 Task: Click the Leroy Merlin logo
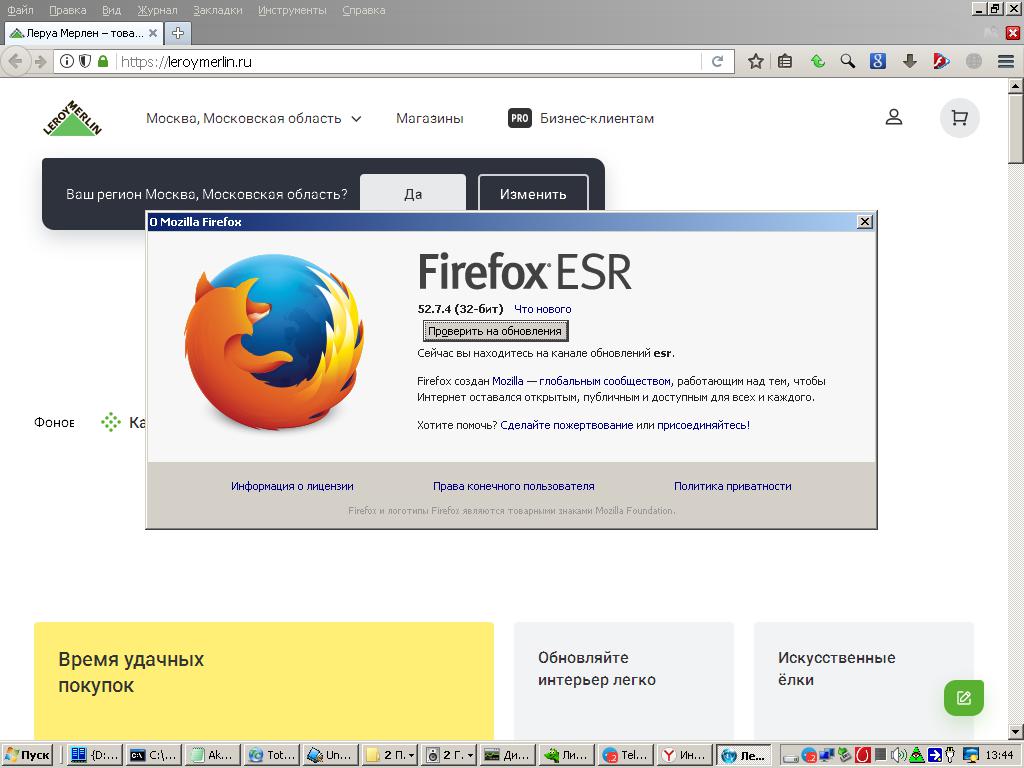[x=72, y=118]
